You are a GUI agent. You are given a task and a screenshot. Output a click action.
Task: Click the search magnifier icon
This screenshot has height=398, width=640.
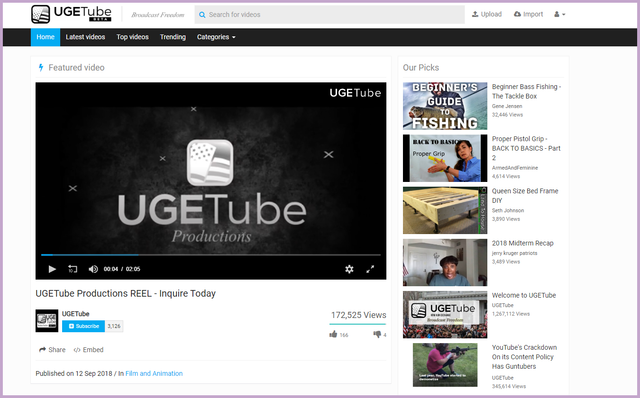pyautogui.click(x=202, y=15)
